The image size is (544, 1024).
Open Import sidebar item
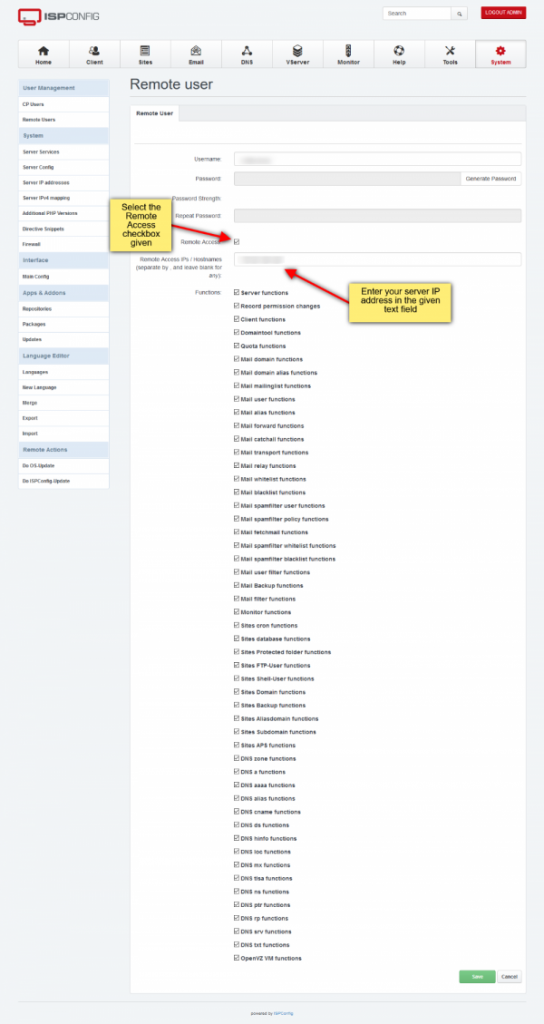click(63, 434)
